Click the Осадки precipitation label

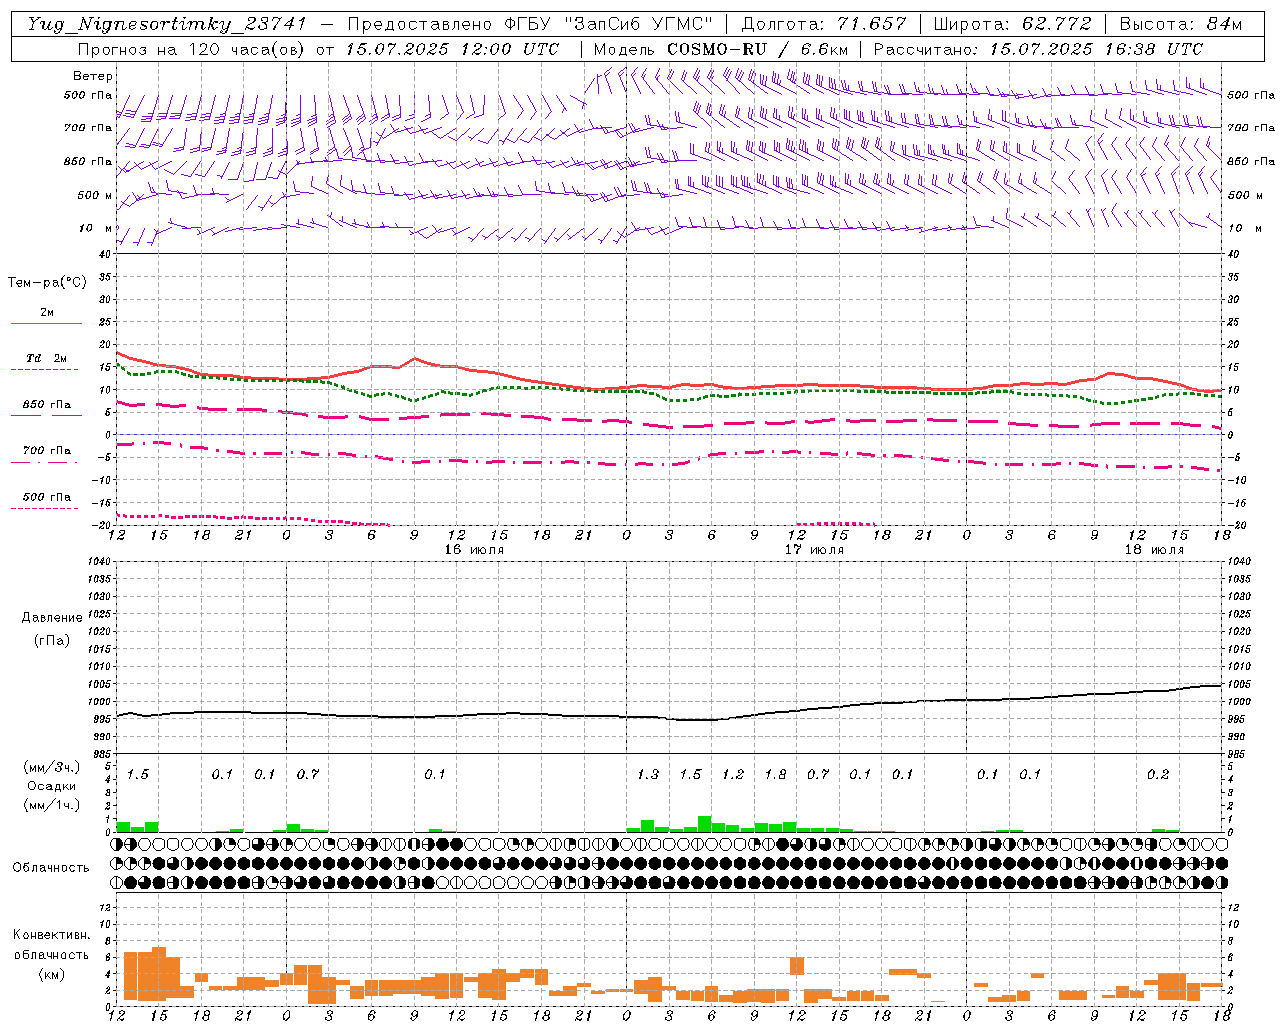point(51,786)
